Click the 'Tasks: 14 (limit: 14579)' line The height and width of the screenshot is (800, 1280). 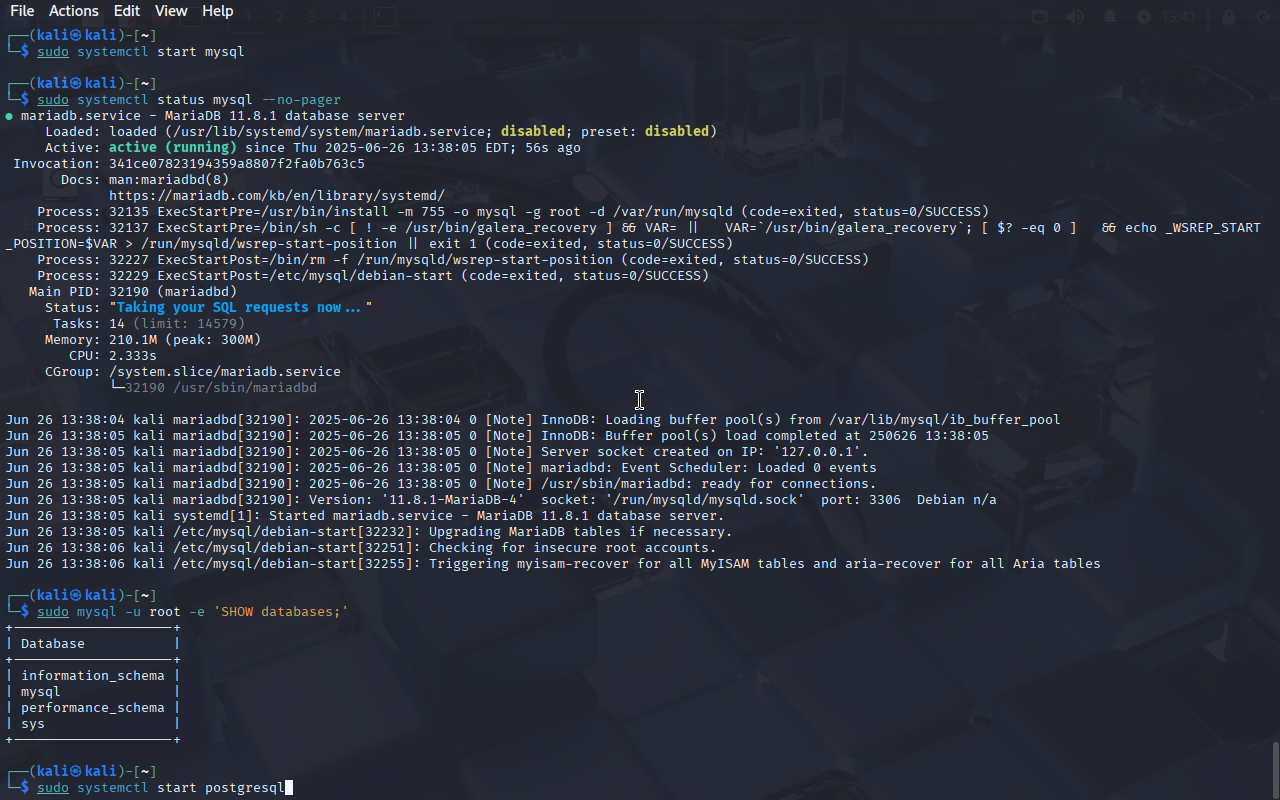[x=149, y=323]
